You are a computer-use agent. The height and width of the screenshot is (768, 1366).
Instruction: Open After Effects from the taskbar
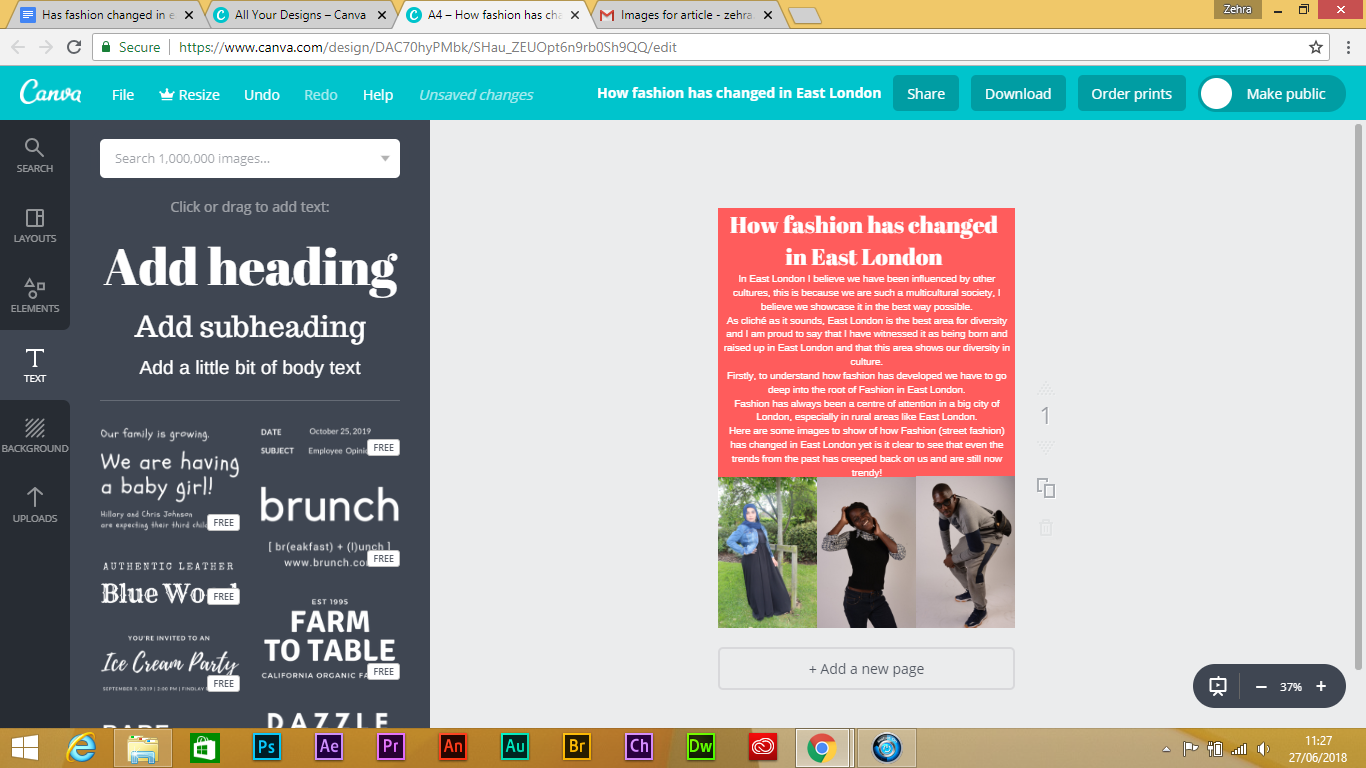327,747
